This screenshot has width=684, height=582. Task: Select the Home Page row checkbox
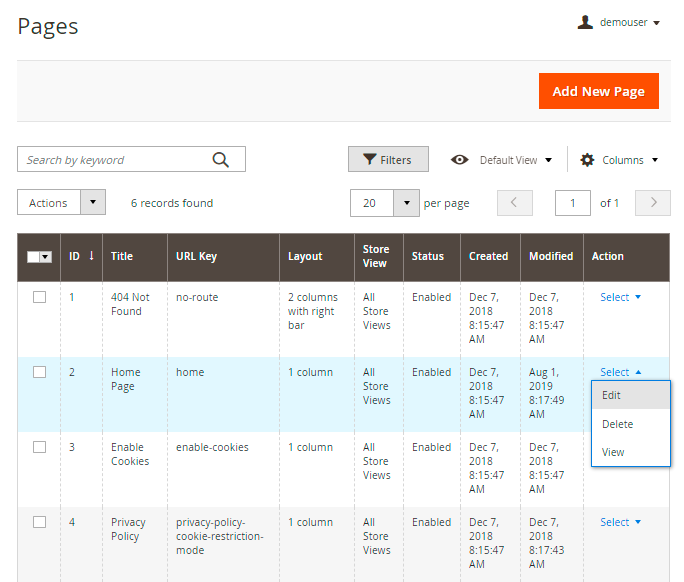(40, 372)
